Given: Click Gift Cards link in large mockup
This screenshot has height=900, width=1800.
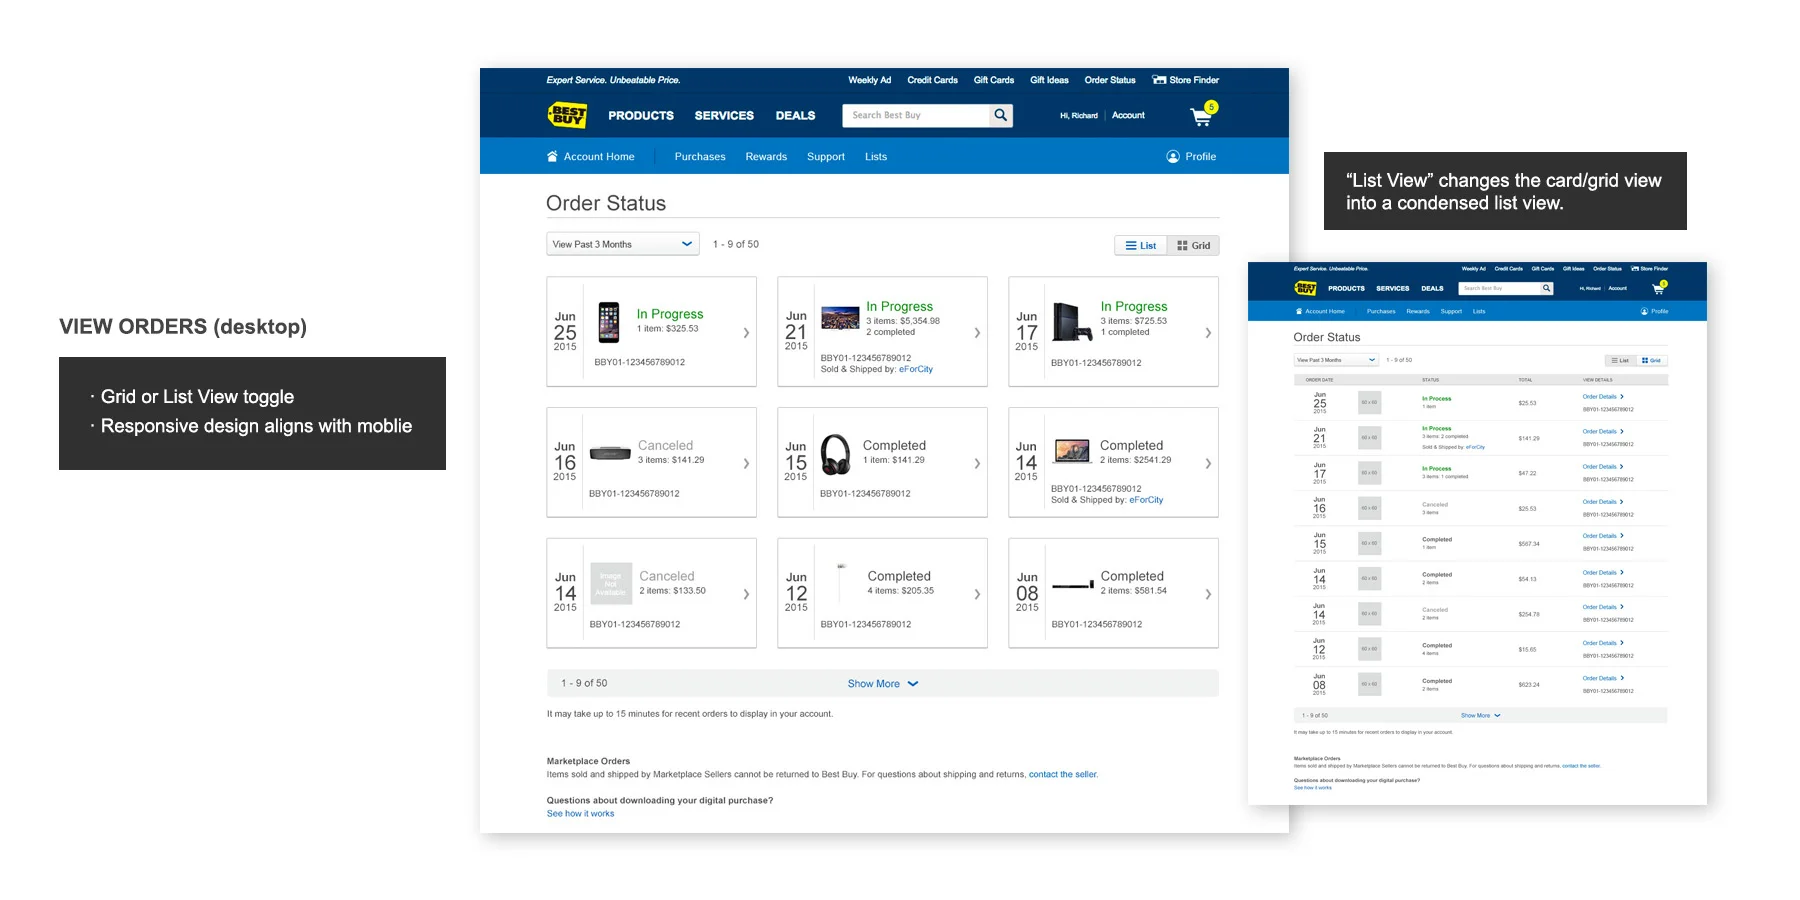Looking at the screenshot, I should click(994, 80).
